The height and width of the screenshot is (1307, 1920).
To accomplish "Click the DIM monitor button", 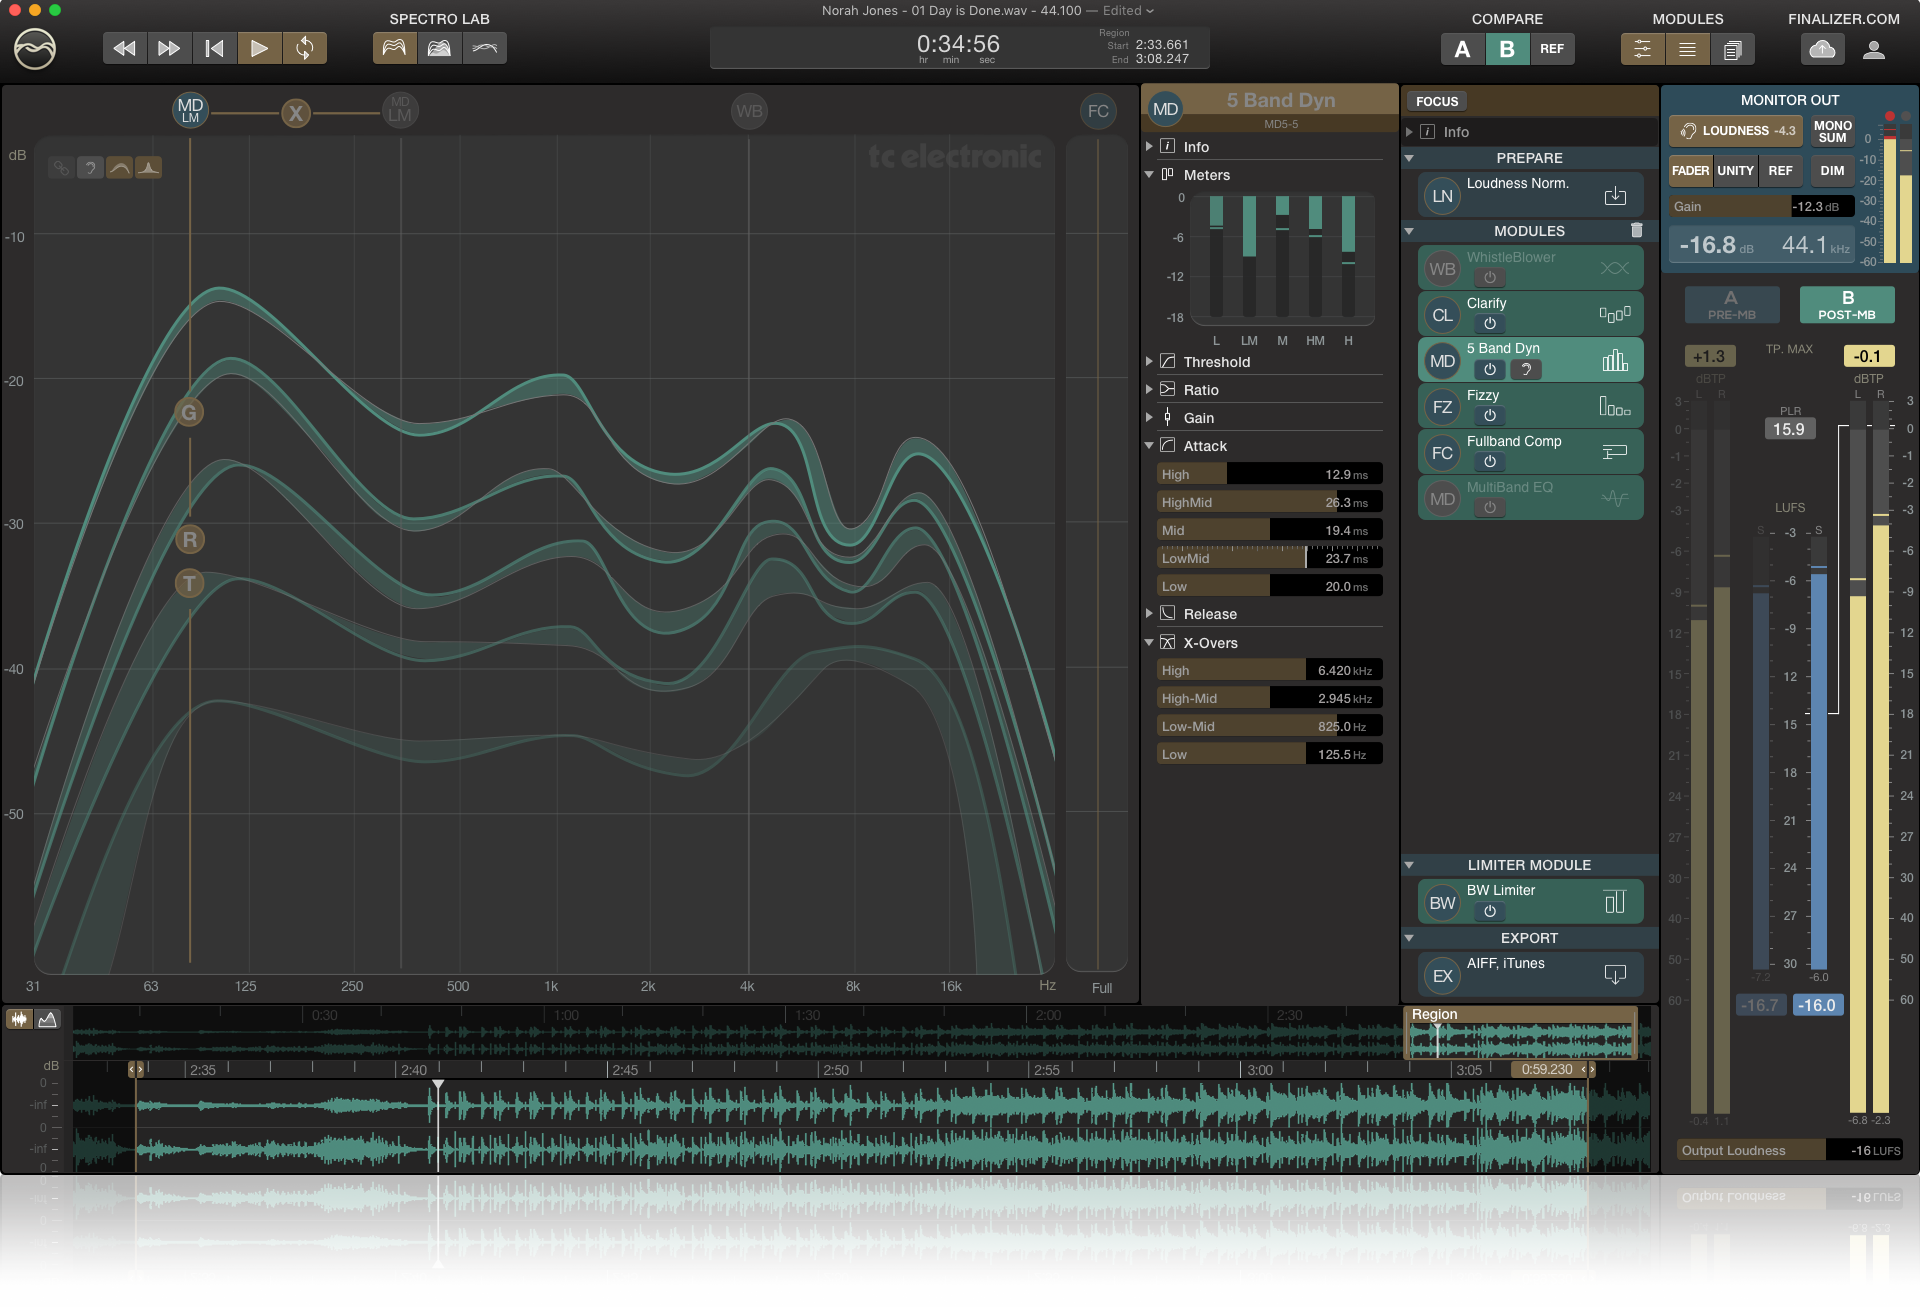I will coord(1832,171).
